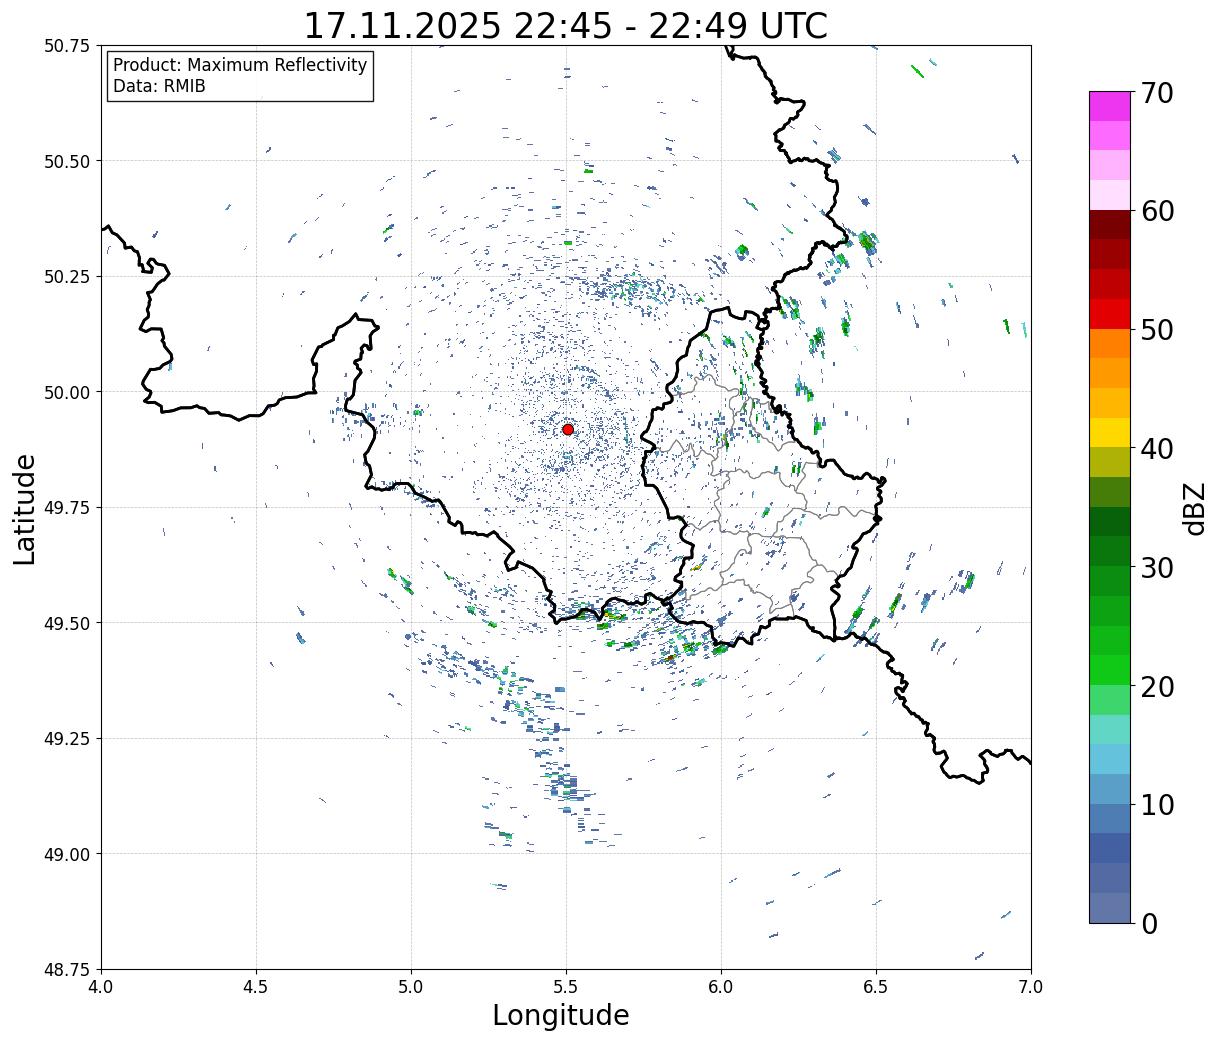Viewport: 1219px width, 1040px height.
Task: Click the 'Longitude' axis label
Action: click(561, 1016)
